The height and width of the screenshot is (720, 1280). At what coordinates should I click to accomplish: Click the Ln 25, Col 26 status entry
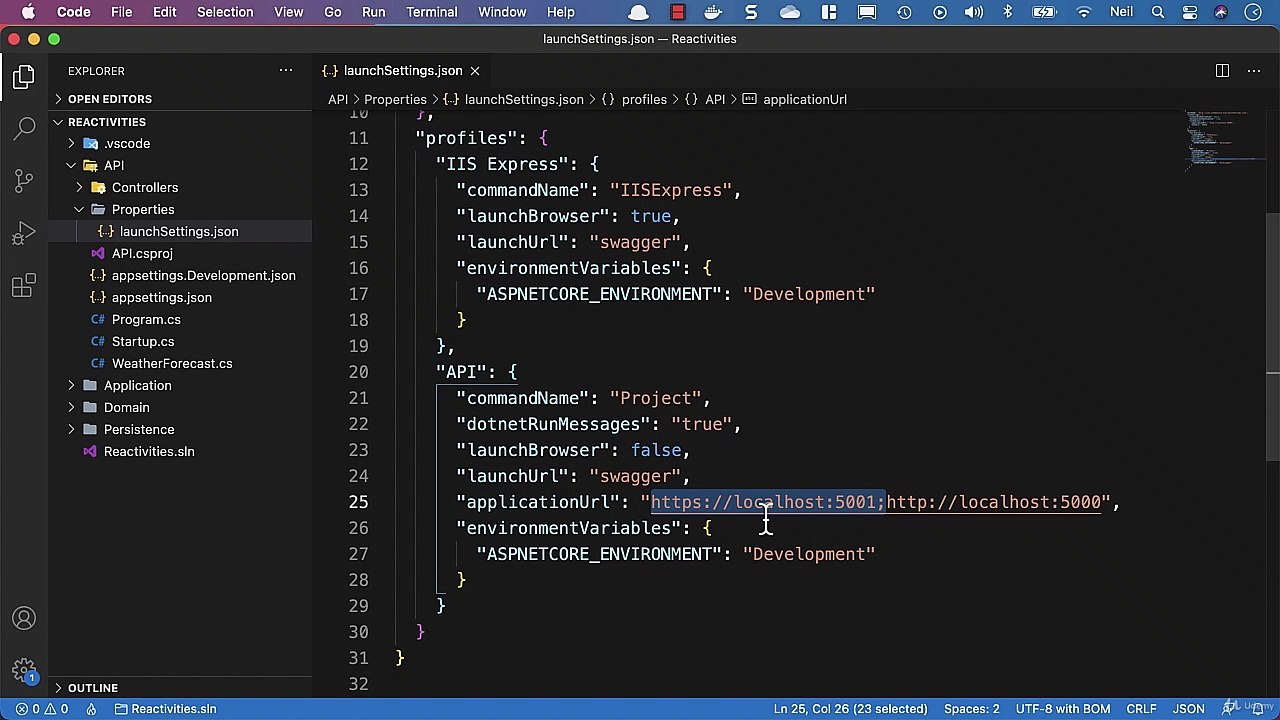click(850, 709)
